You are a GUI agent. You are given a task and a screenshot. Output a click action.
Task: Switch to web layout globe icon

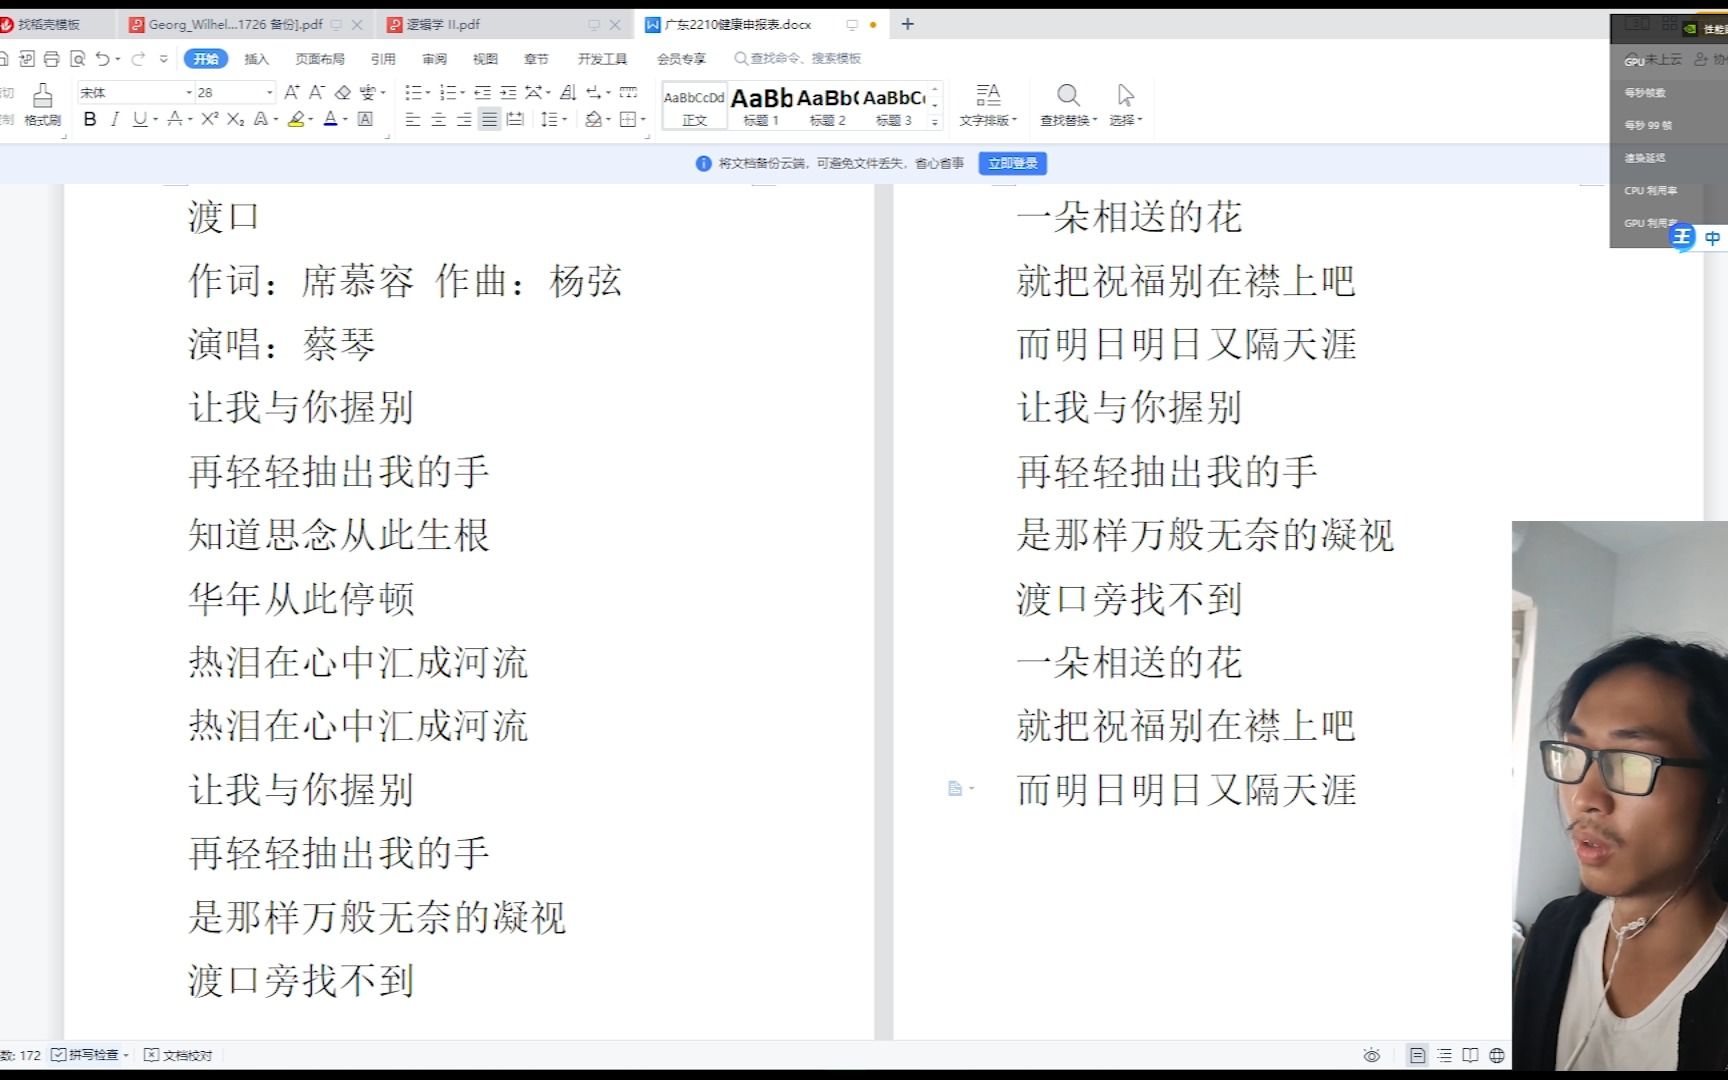[1497, 1055]
